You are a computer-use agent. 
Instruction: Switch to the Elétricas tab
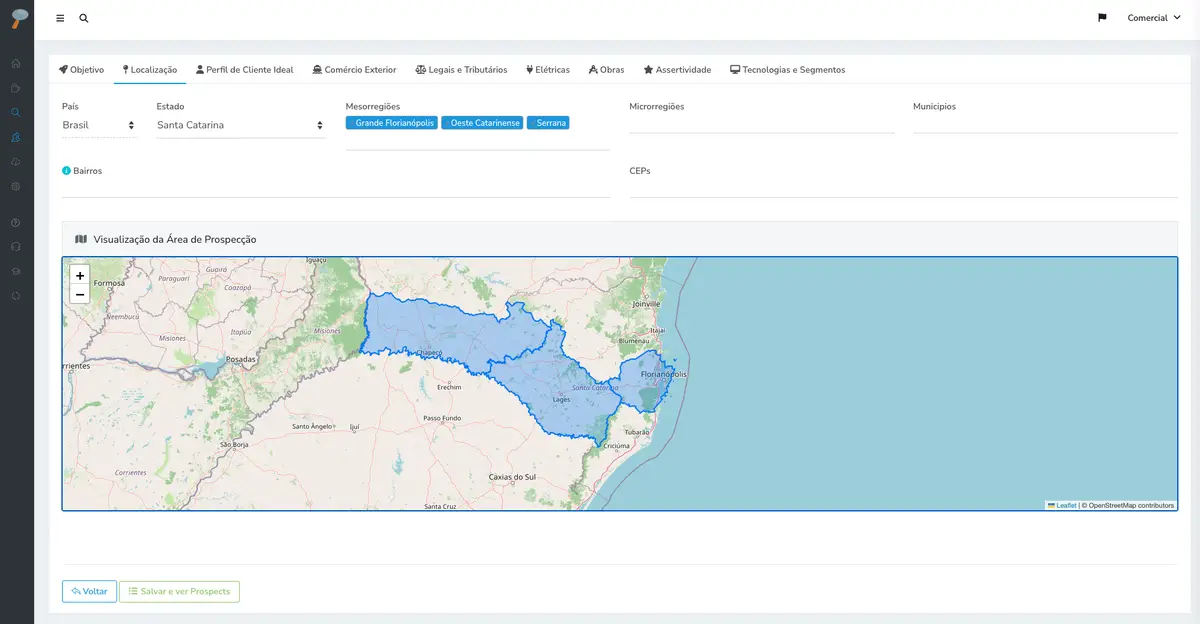pos(548,70)
